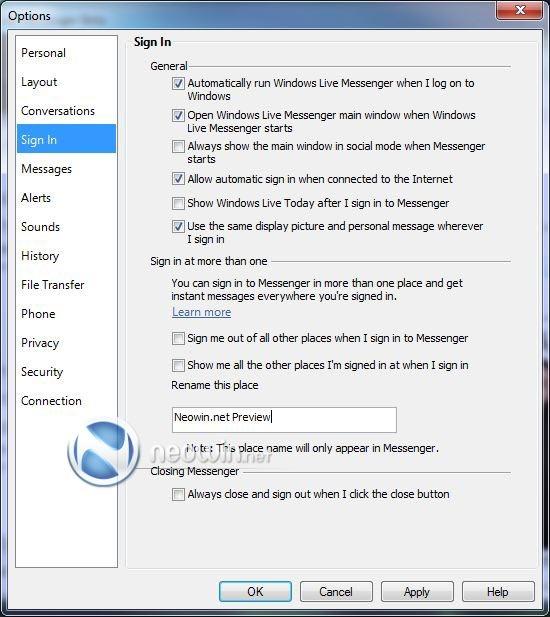This screenshot has width=550, height=617.
Task: Open the Security category
Action: click(66, 372)
